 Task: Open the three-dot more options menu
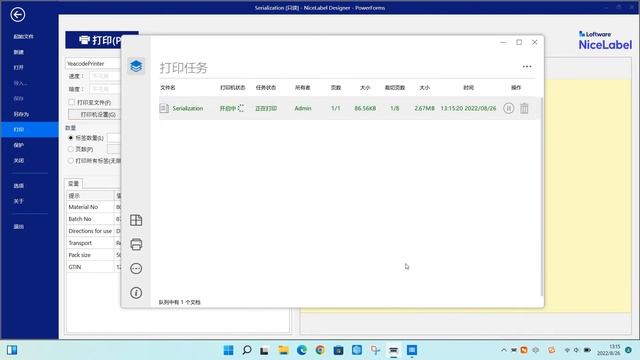(527, 67)
